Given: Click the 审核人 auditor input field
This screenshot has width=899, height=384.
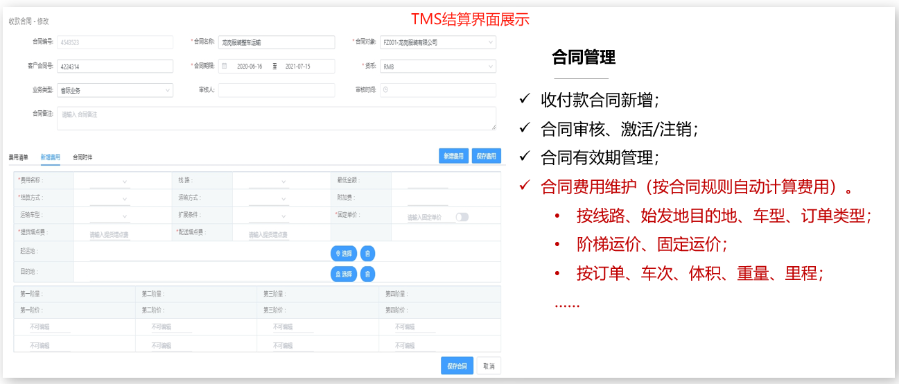Looking at the screenshot, I should pos(276,90).
